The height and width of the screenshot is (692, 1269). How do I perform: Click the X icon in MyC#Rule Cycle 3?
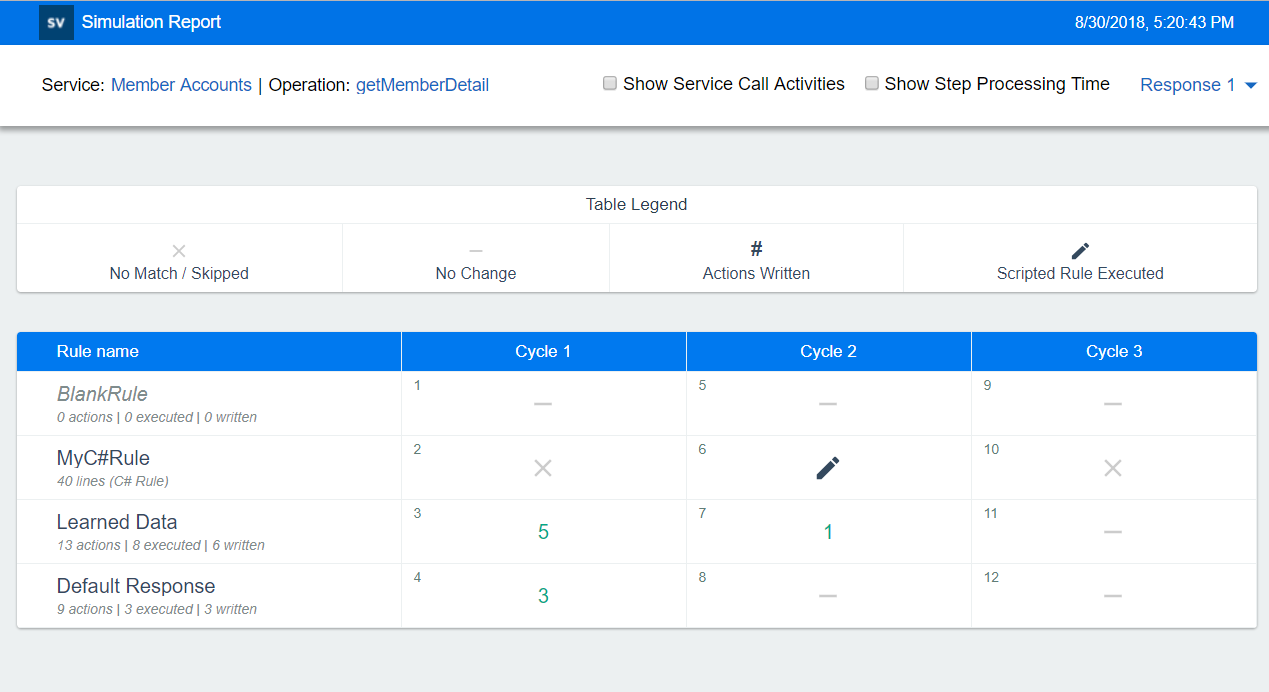[1113, 468]
